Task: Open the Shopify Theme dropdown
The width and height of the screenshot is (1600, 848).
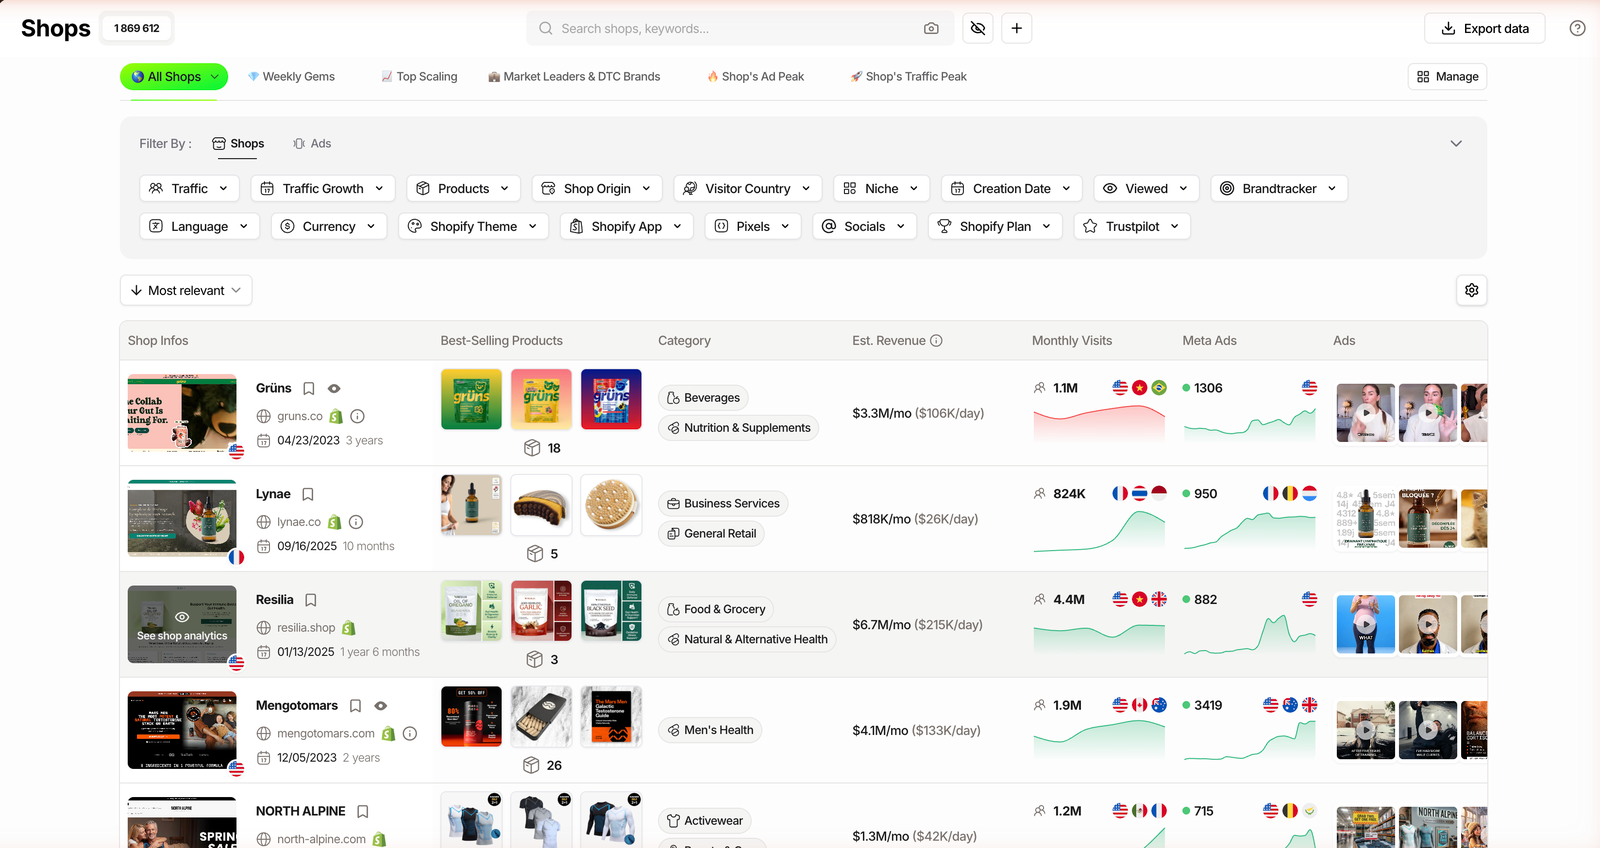Action: click(474, 226)
